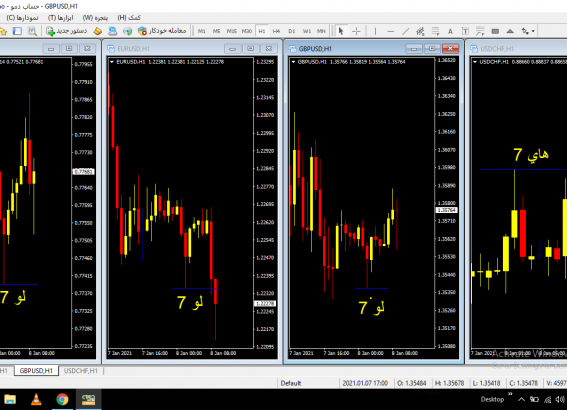Open File Explorer from the taskbar
Image resolution: width=567 pixels, height=410 pixels.
tap(10, 399)
